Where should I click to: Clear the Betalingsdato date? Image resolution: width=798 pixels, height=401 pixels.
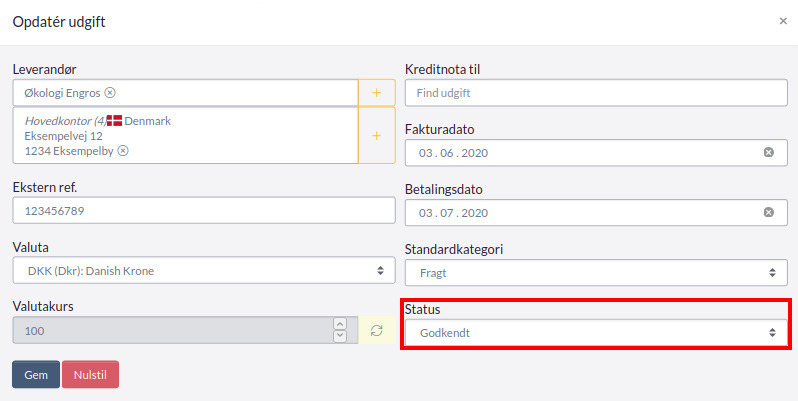(768, 212)
